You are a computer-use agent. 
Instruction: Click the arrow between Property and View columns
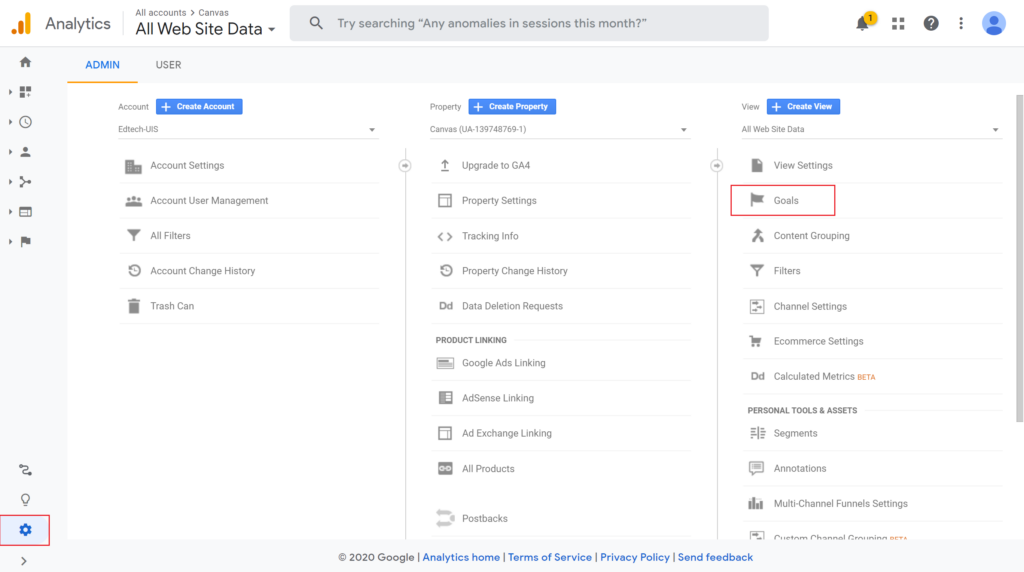click(x=716, y=166)
